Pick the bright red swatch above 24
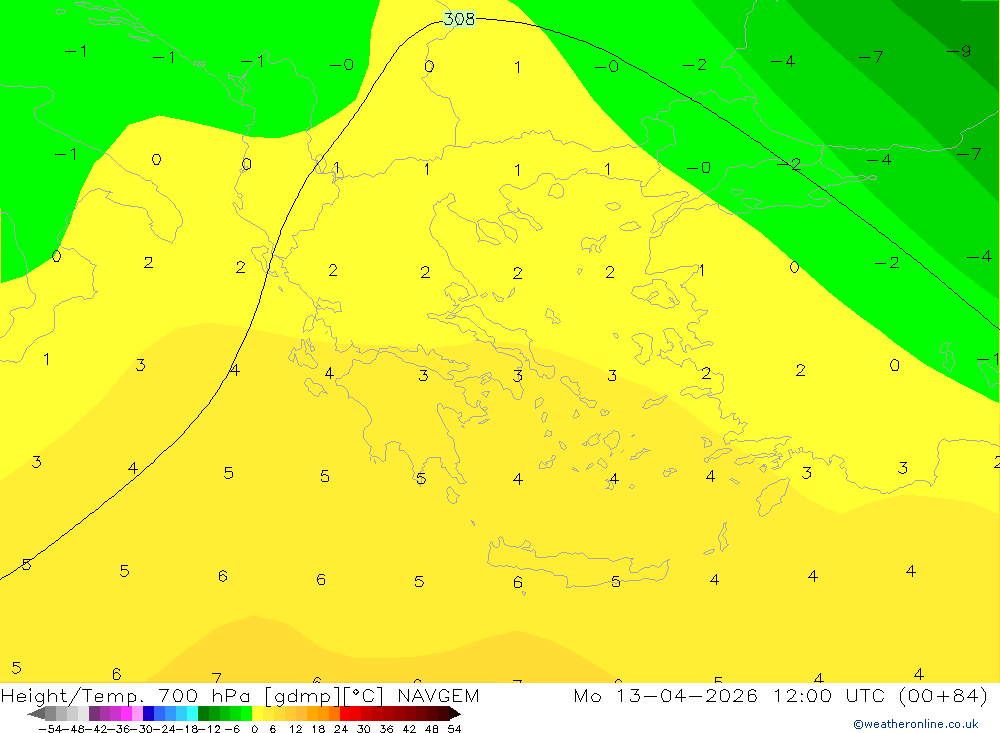1000x733 pixels. [345, 714]
